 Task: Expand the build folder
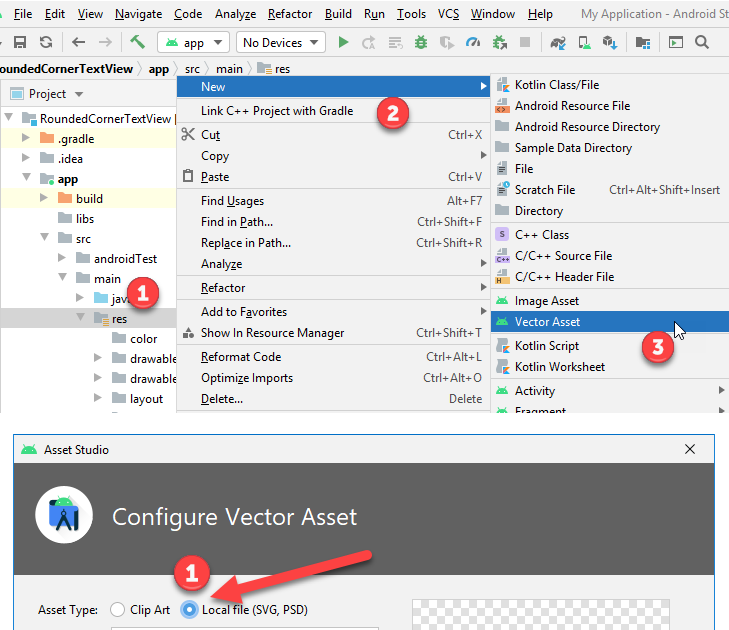point(44,198)
